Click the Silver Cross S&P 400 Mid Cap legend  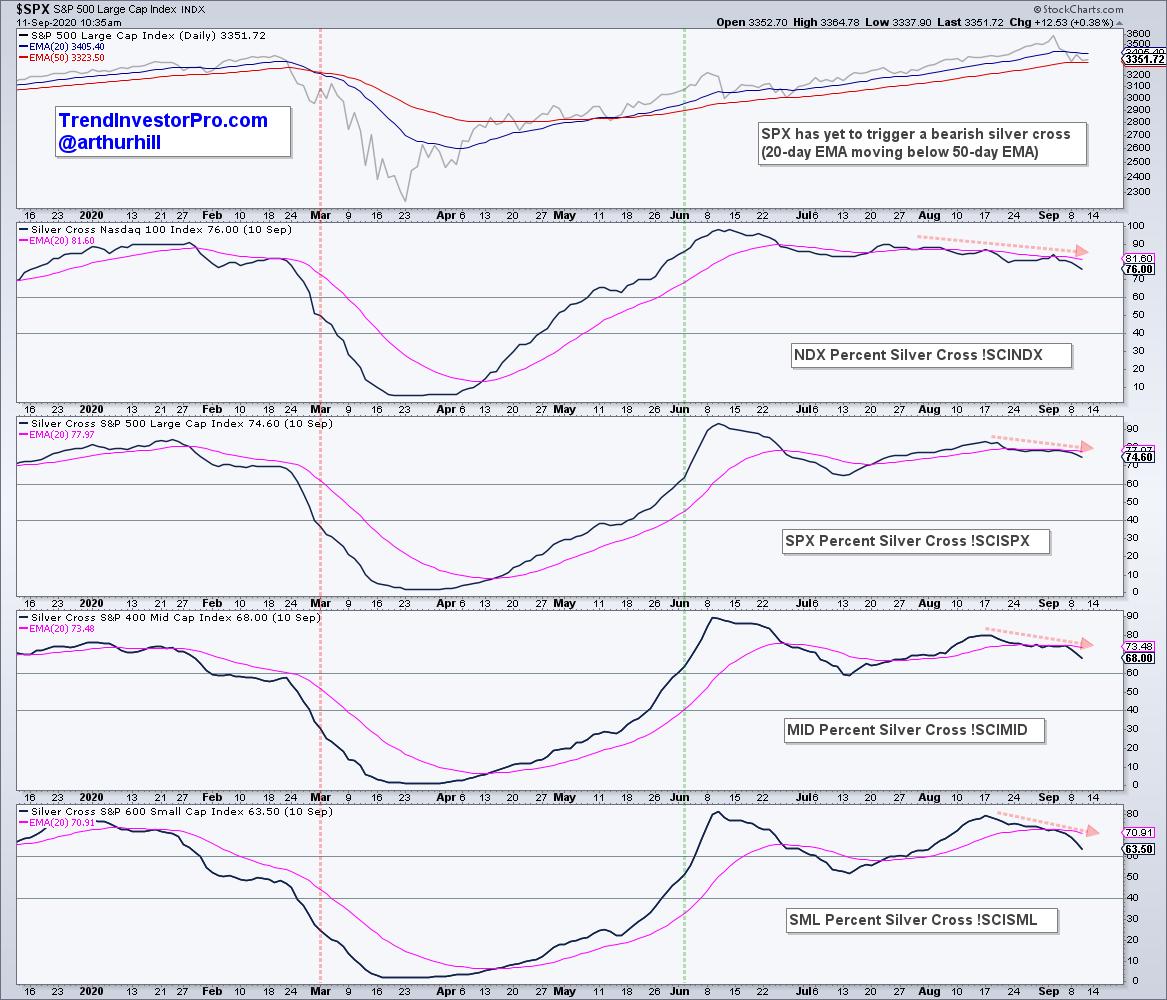click(170, 618)
